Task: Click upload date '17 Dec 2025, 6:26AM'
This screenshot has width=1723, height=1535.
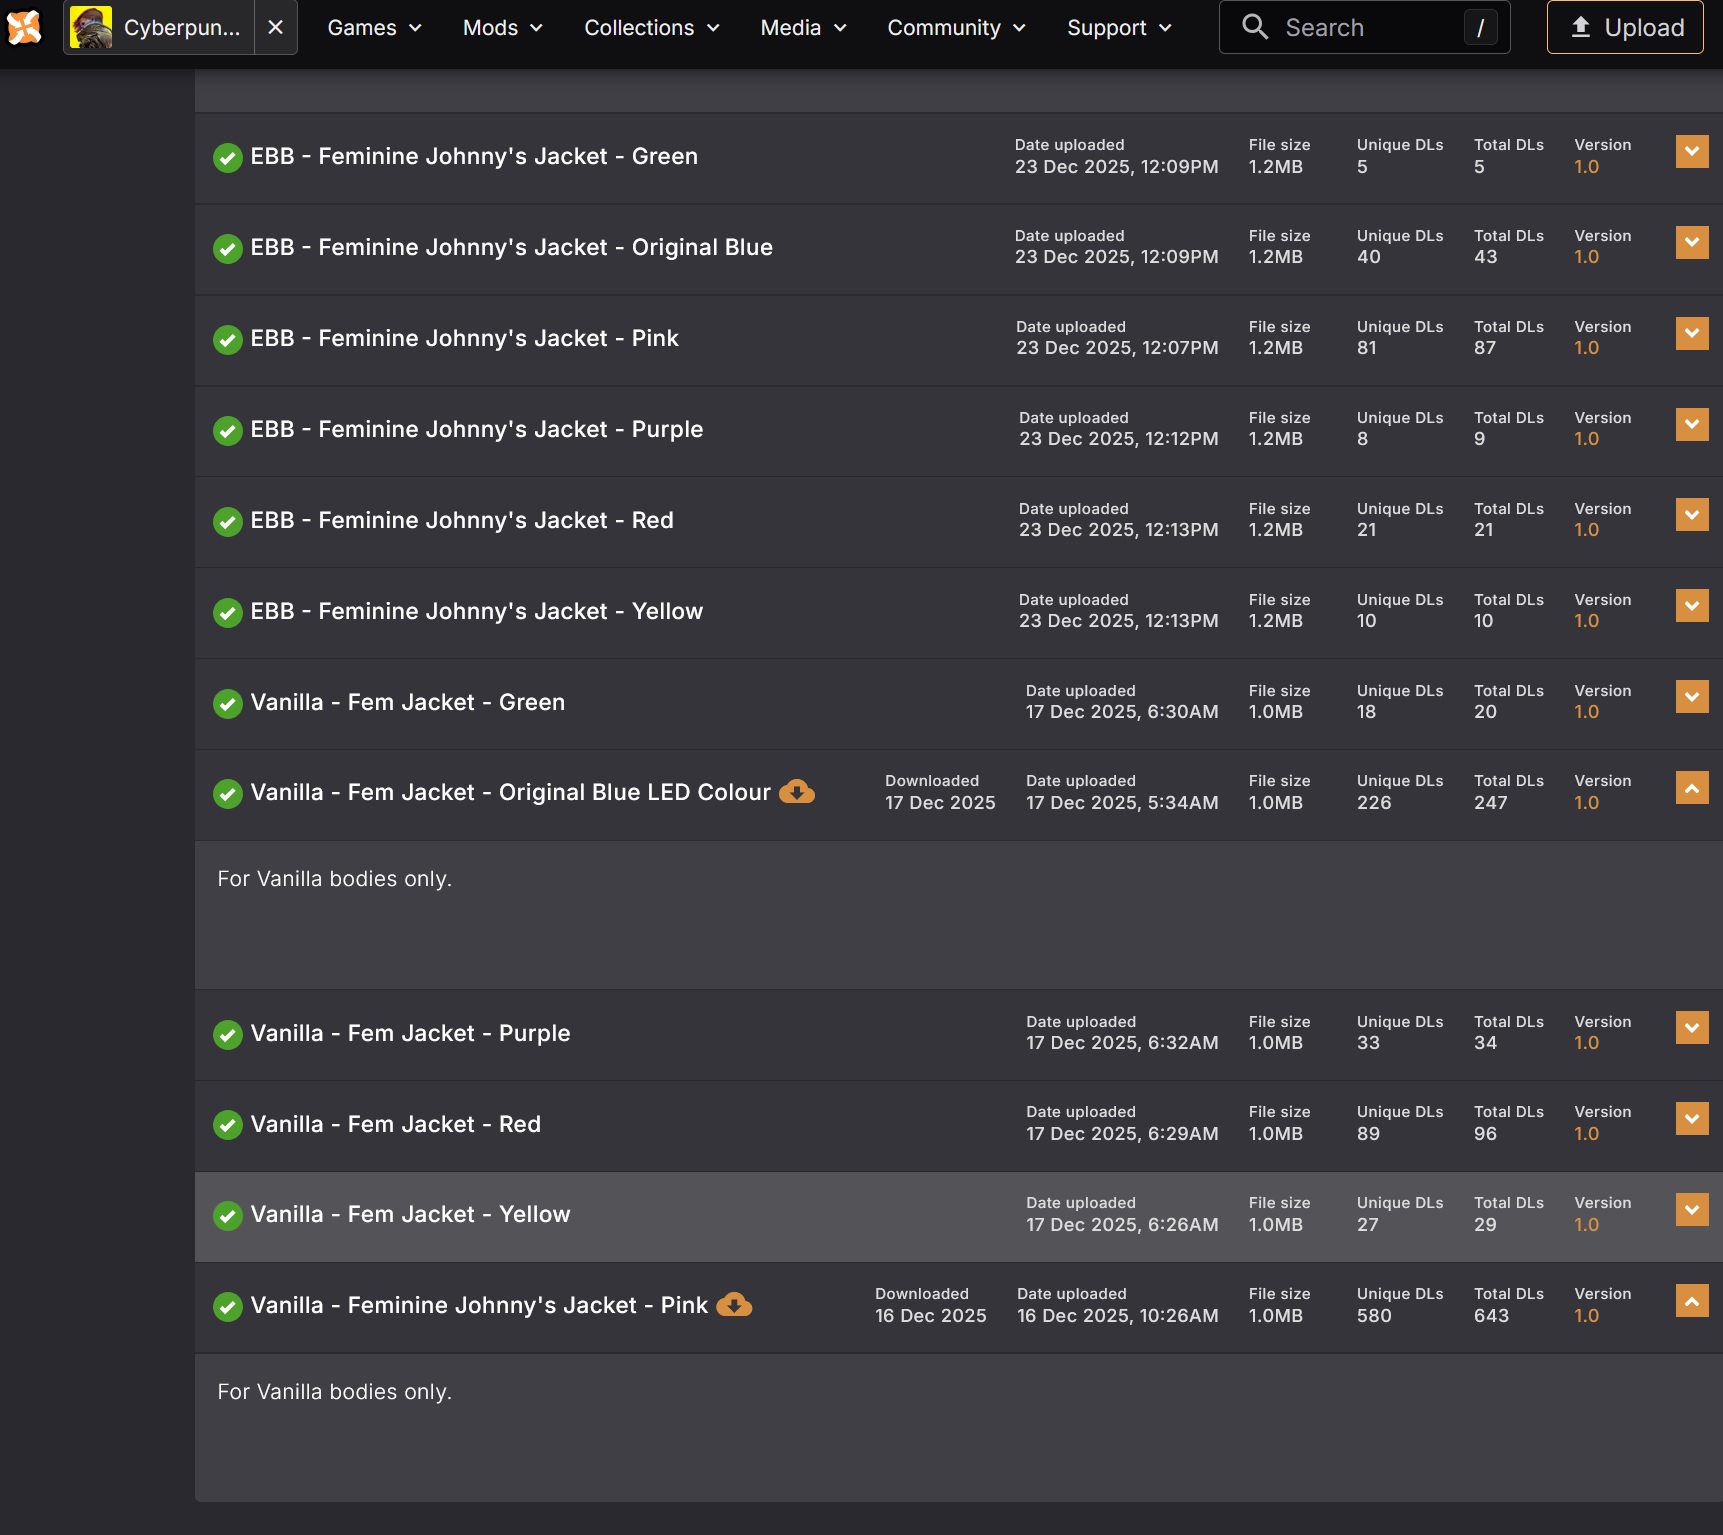Action: click(x=1122, y=1225)
